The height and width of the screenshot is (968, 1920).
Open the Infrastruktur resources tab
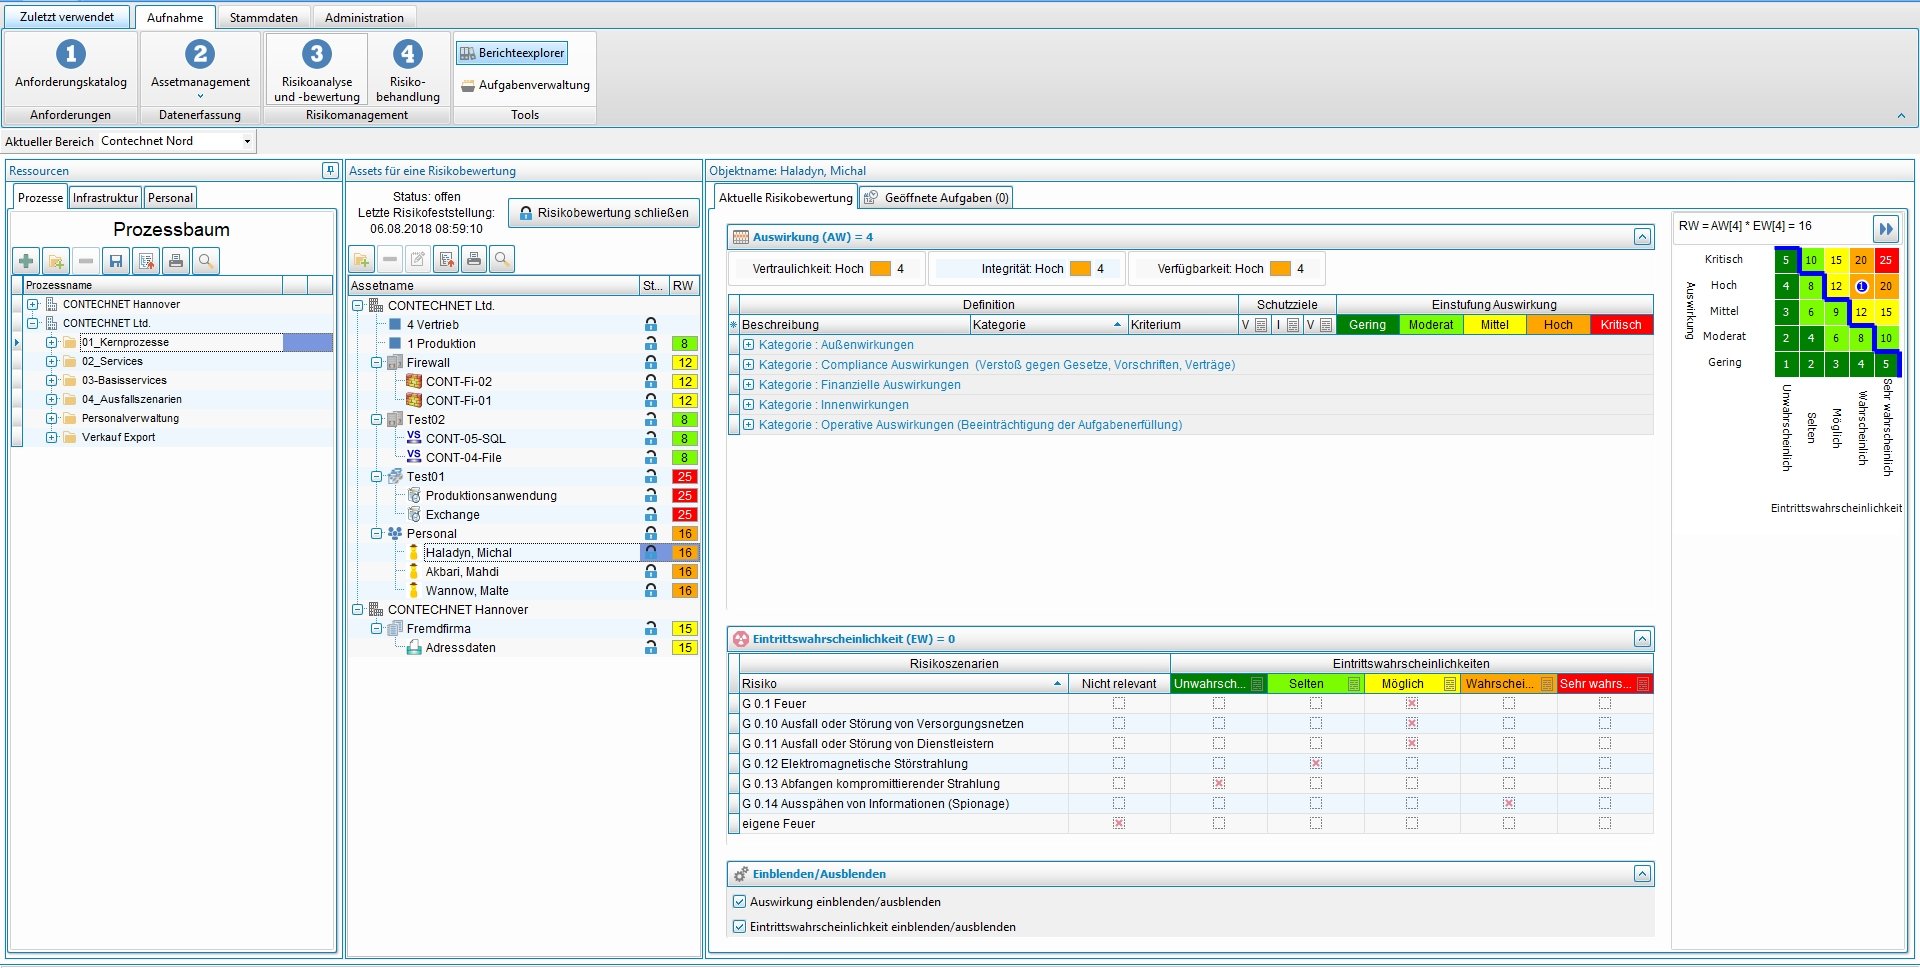pyautogui.click(x=105, y=198)
